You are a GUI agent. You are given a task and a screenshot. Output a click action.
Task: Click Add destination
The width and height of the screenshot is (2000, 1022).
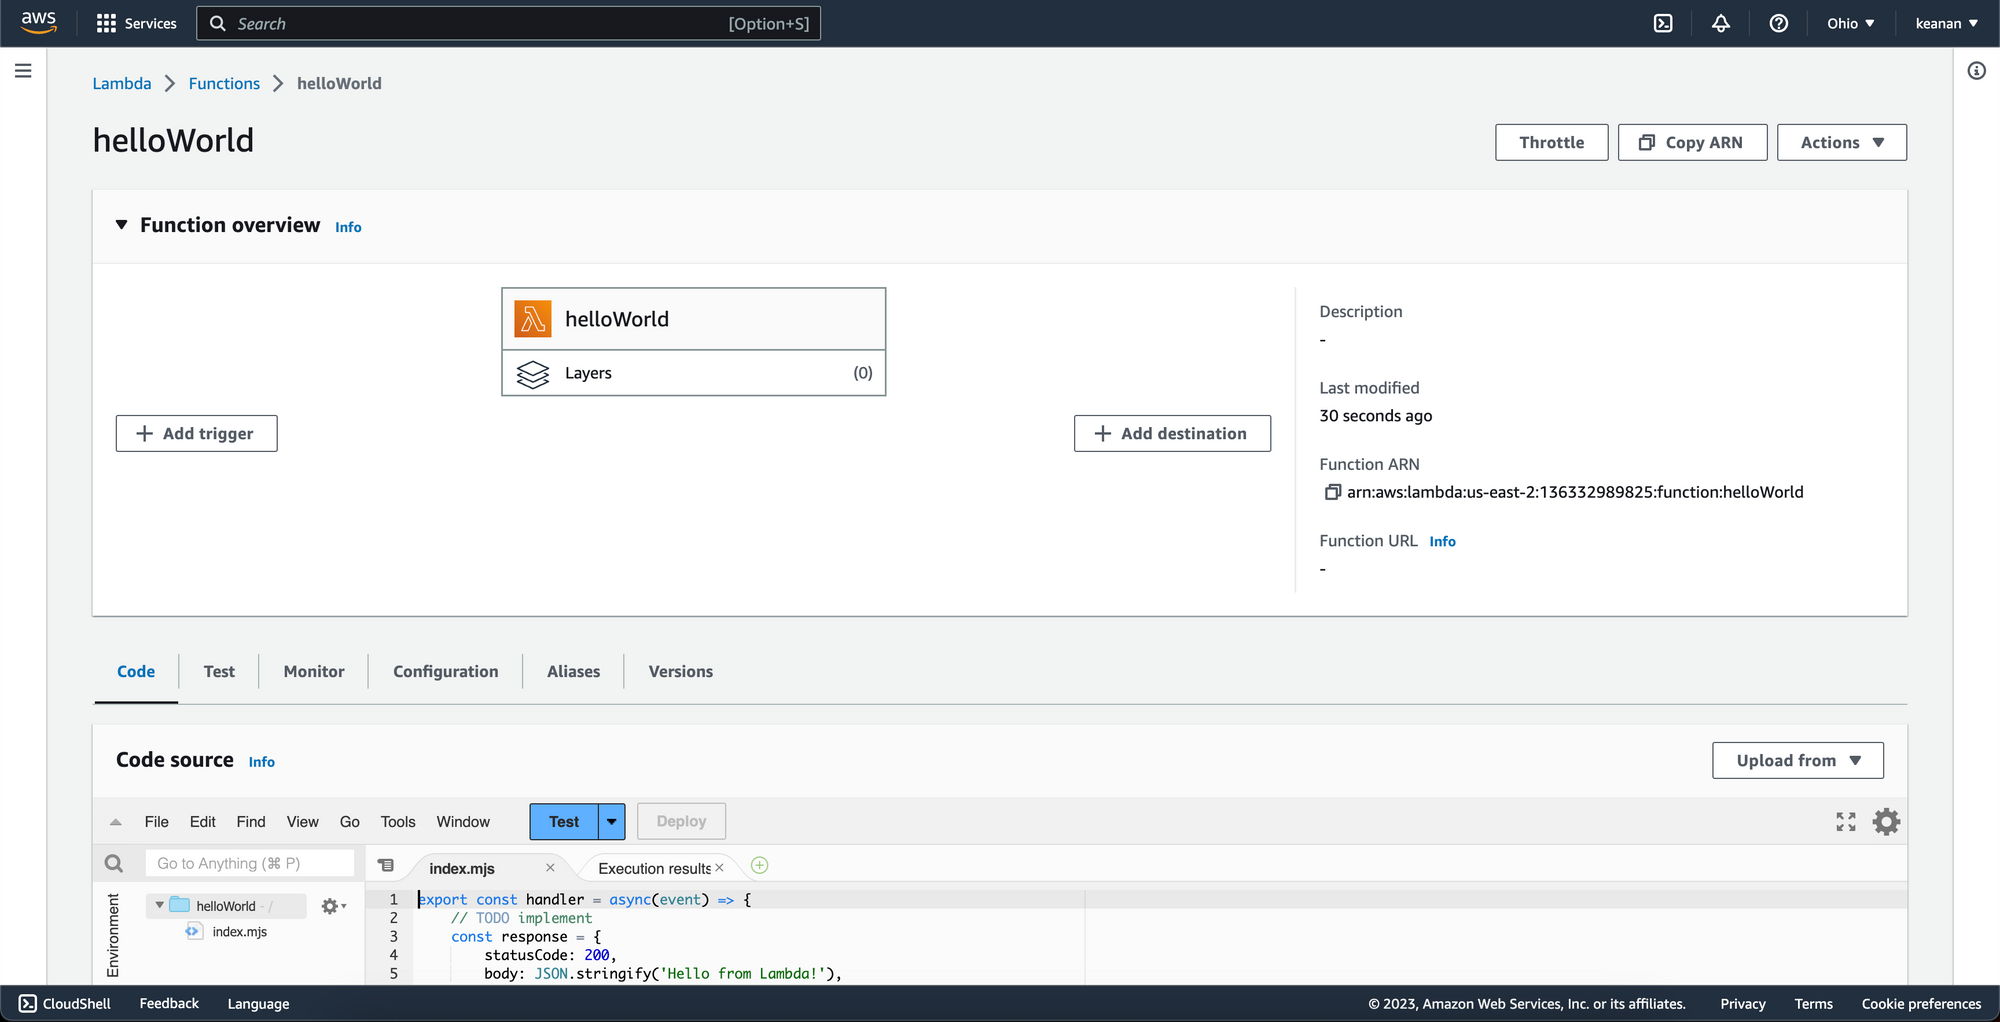tap(1173, 433)
